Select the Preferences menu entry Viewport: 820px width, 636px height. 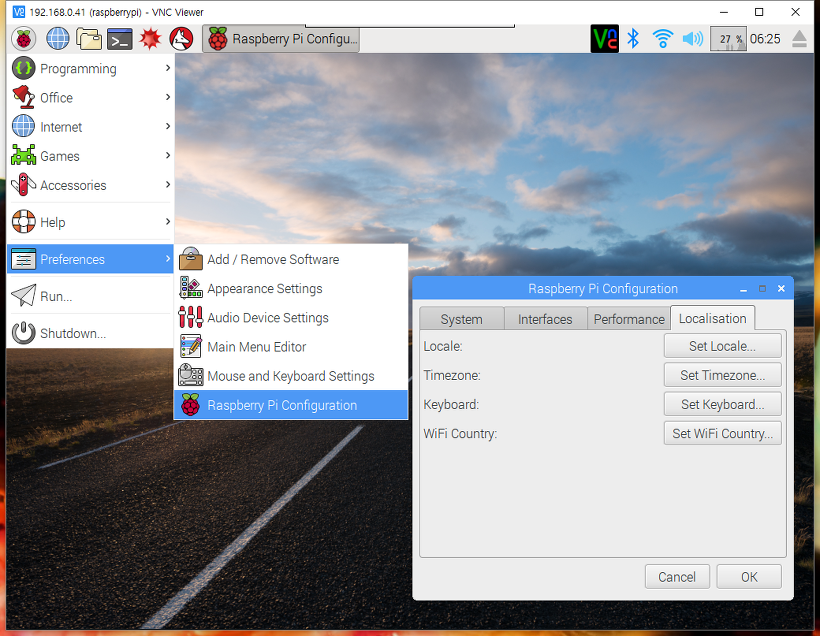click(x=90, y=259)
